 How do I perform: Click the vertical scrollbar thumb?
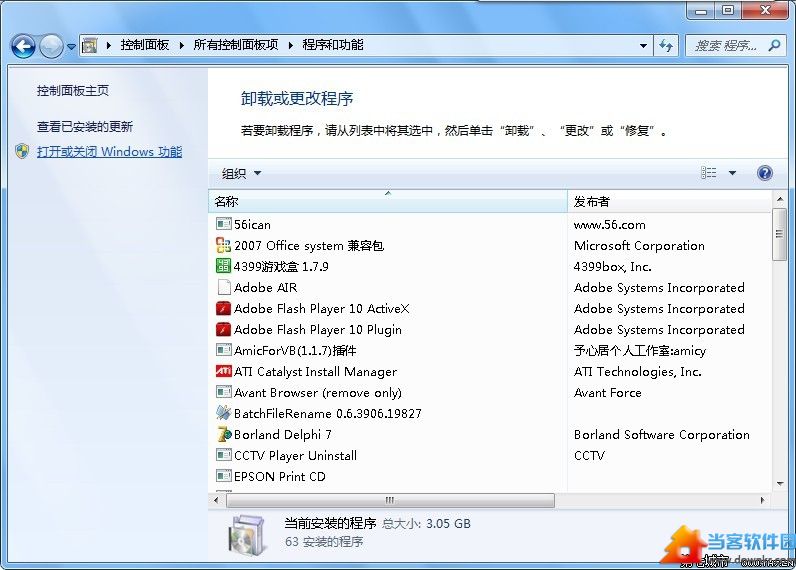(779, 234)
